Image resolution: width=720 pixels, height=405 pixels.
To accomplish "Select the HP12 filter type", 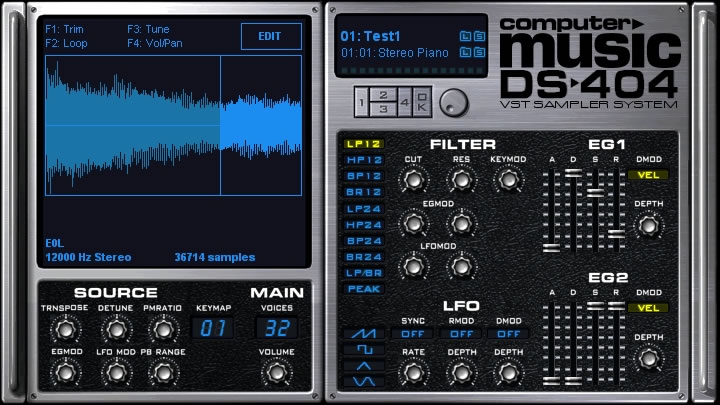I will pyautogui.click(x=363, y=159).
